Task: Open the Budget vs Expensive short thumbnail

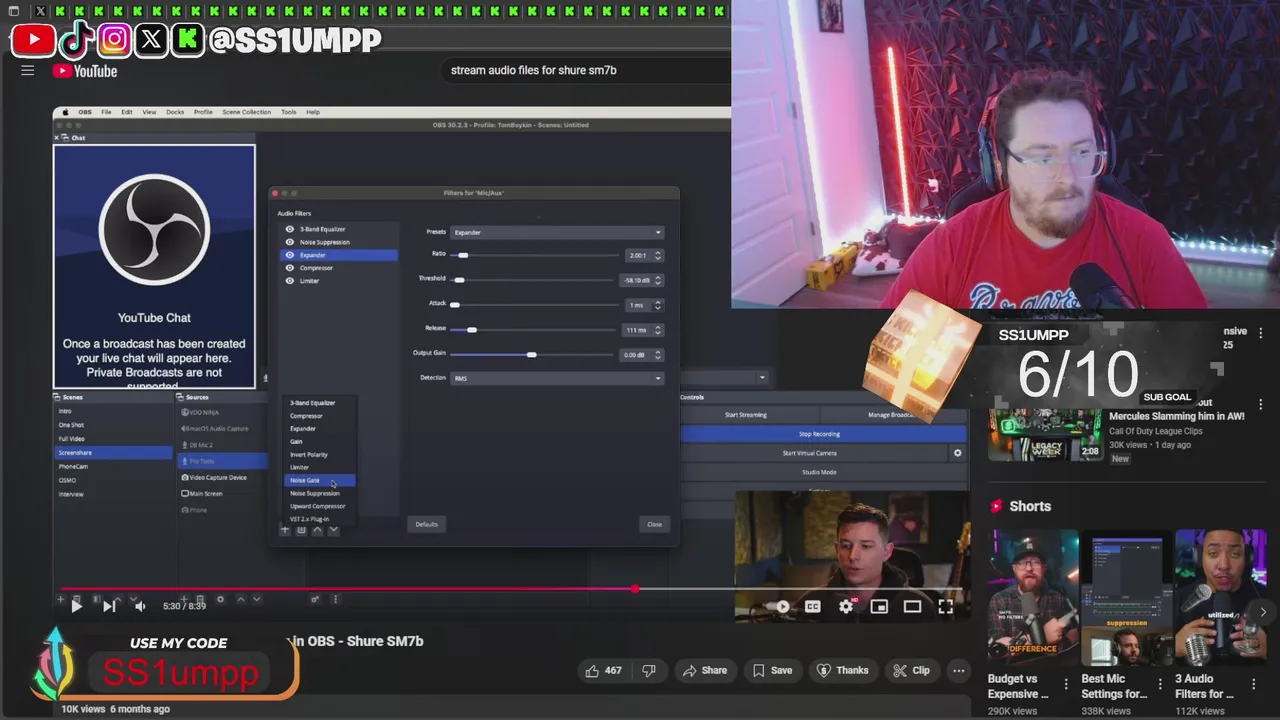Action: tap(1033, 598)
